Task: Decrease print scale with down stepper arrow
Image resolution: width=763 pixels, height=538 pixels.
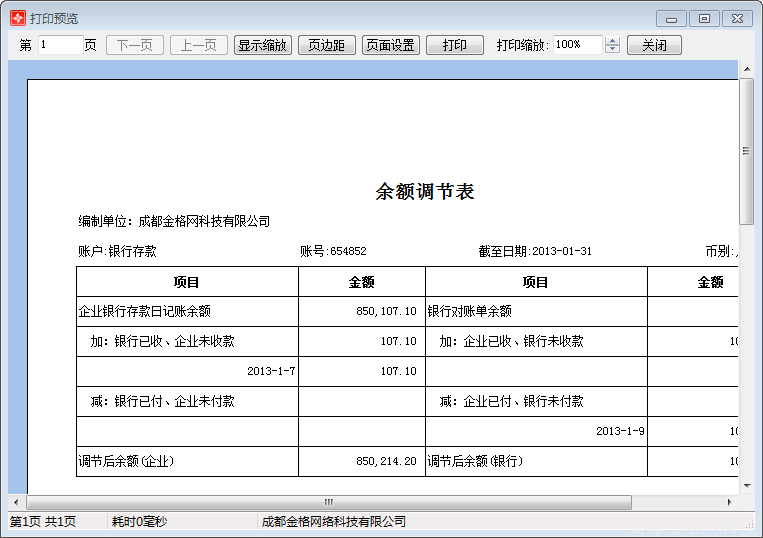Action: [613, 50]
